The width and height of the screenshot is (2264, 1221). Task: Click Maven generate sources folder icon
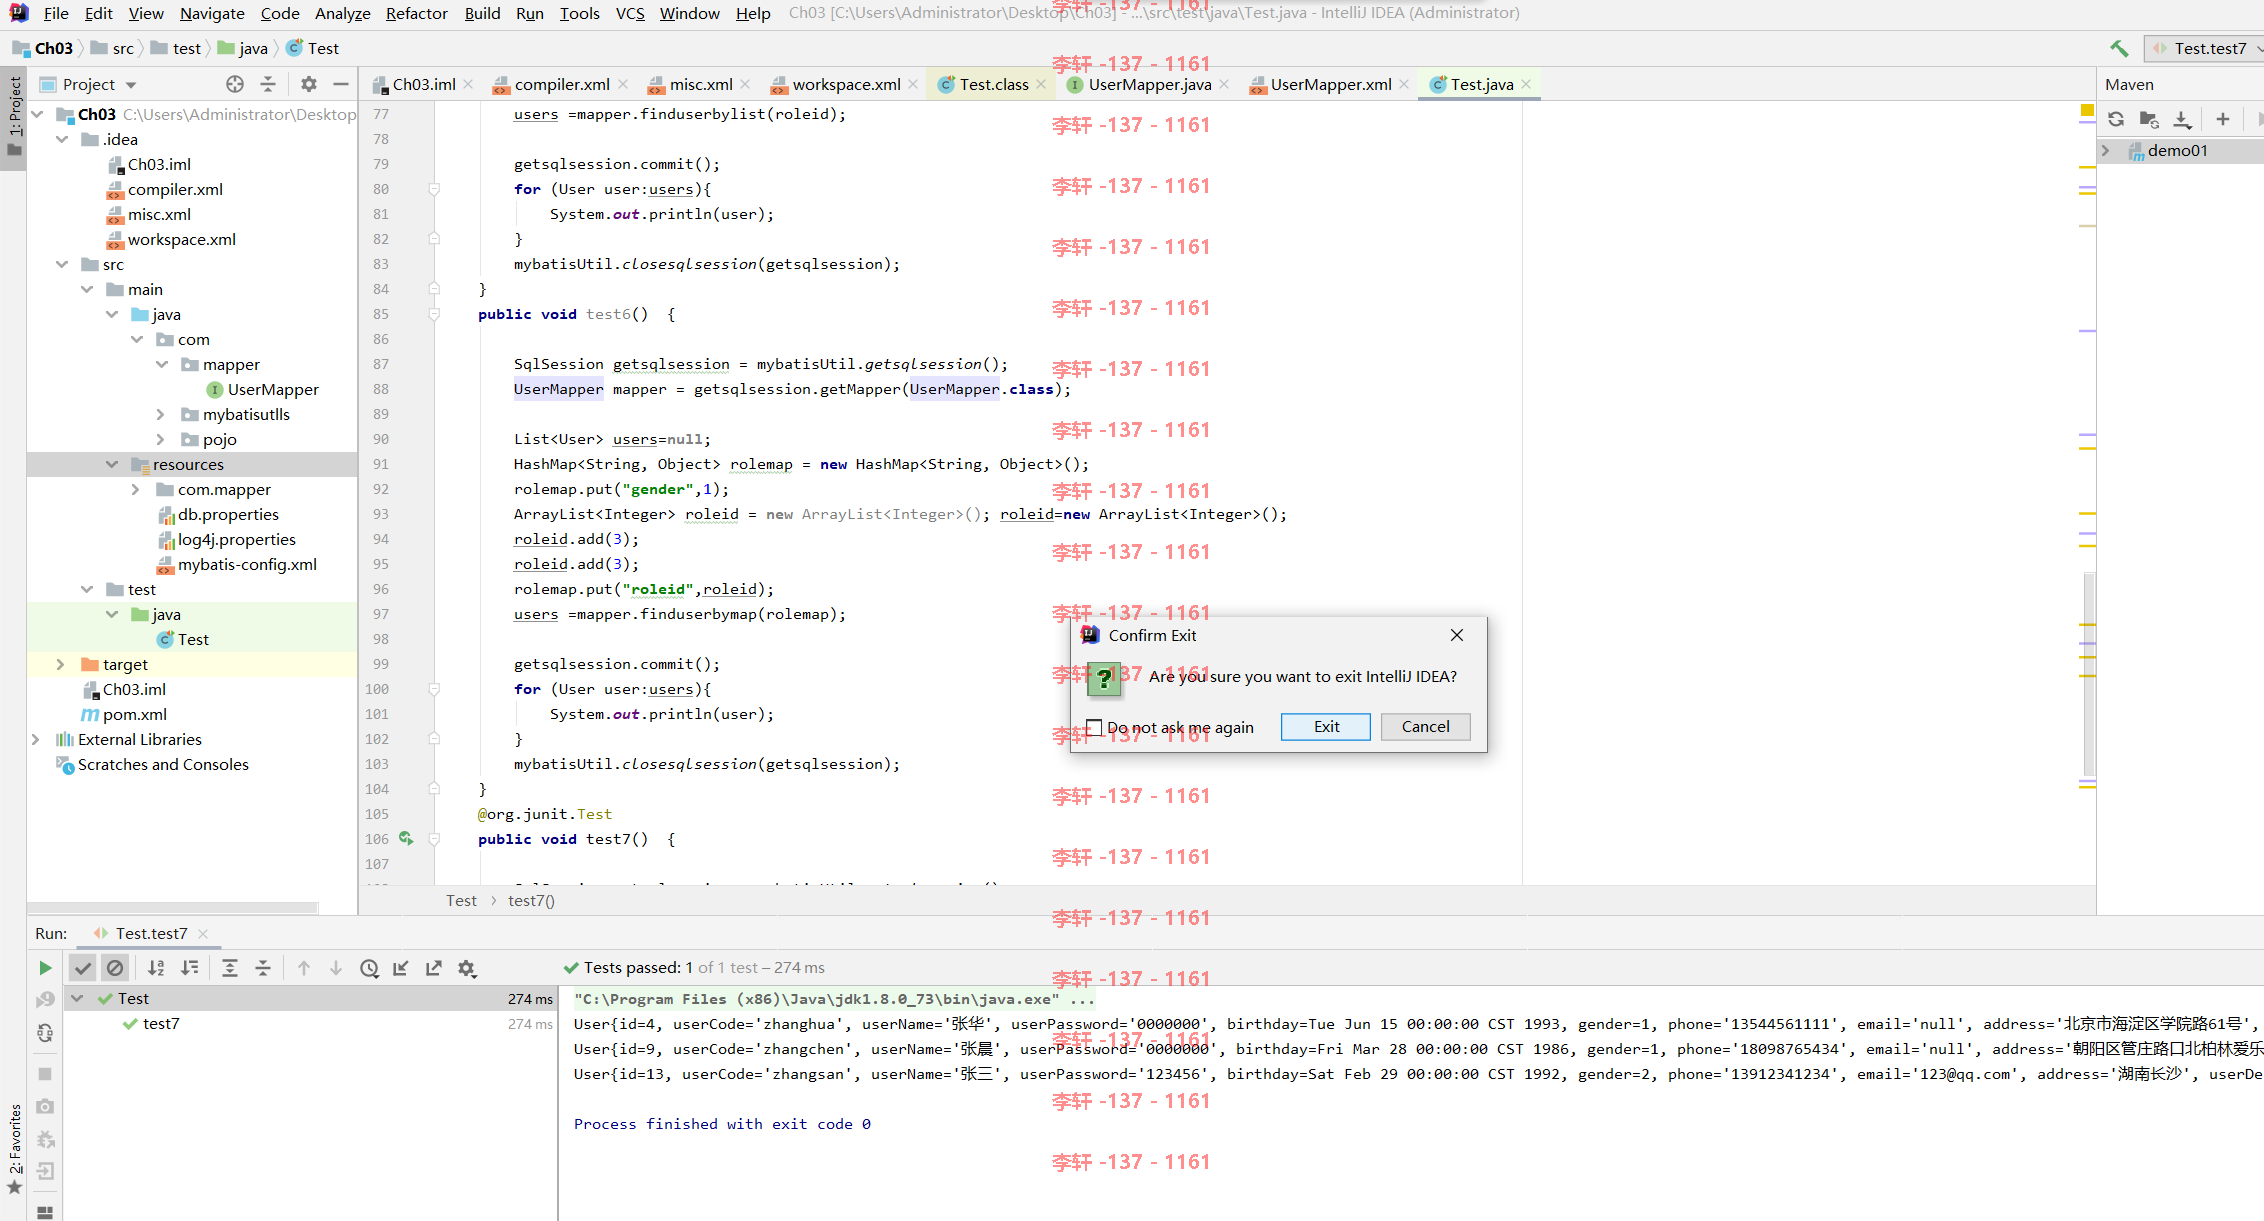tap(2149, 119)
